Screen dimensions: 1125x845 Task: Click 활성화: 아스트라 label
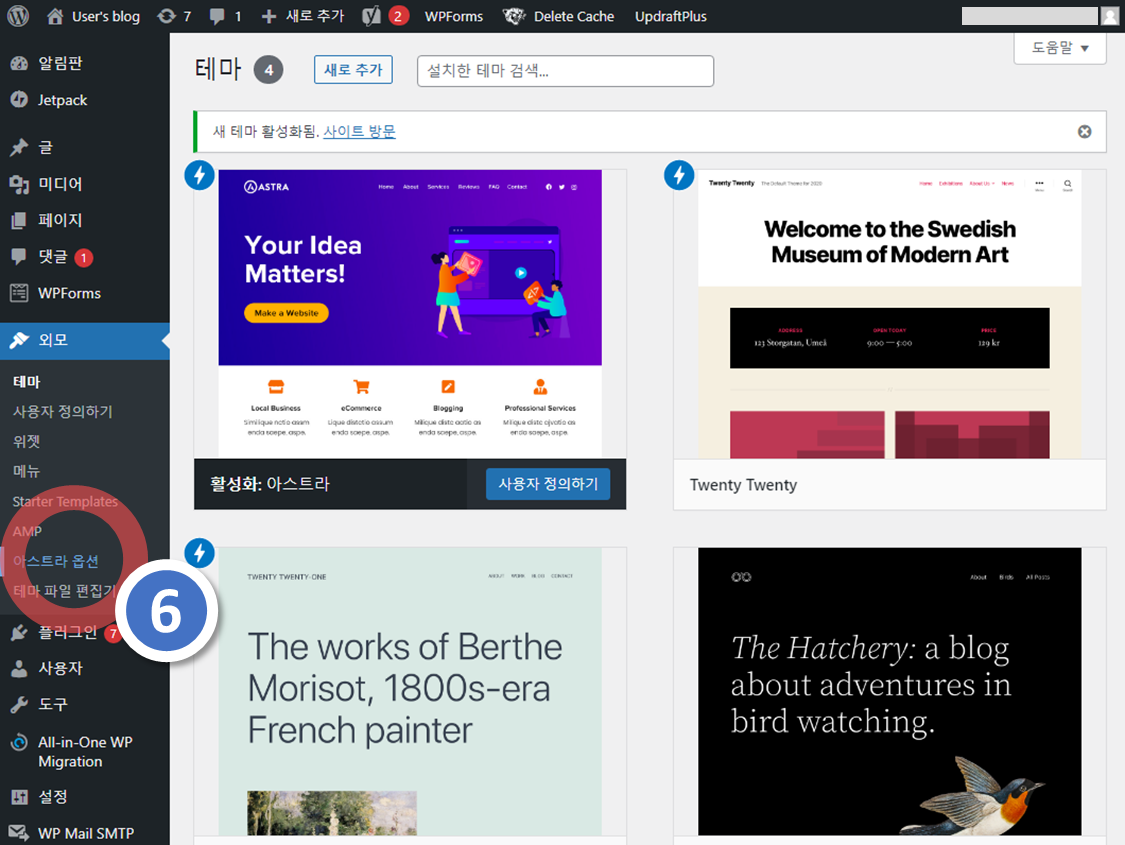pyautogui.click(x=270, y=484)
